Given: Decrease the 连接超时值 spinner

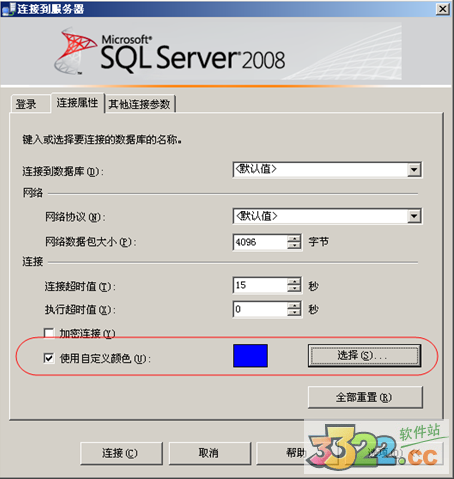Looking at the screenshot, I should pyautogui.click(x=294, y=289).
